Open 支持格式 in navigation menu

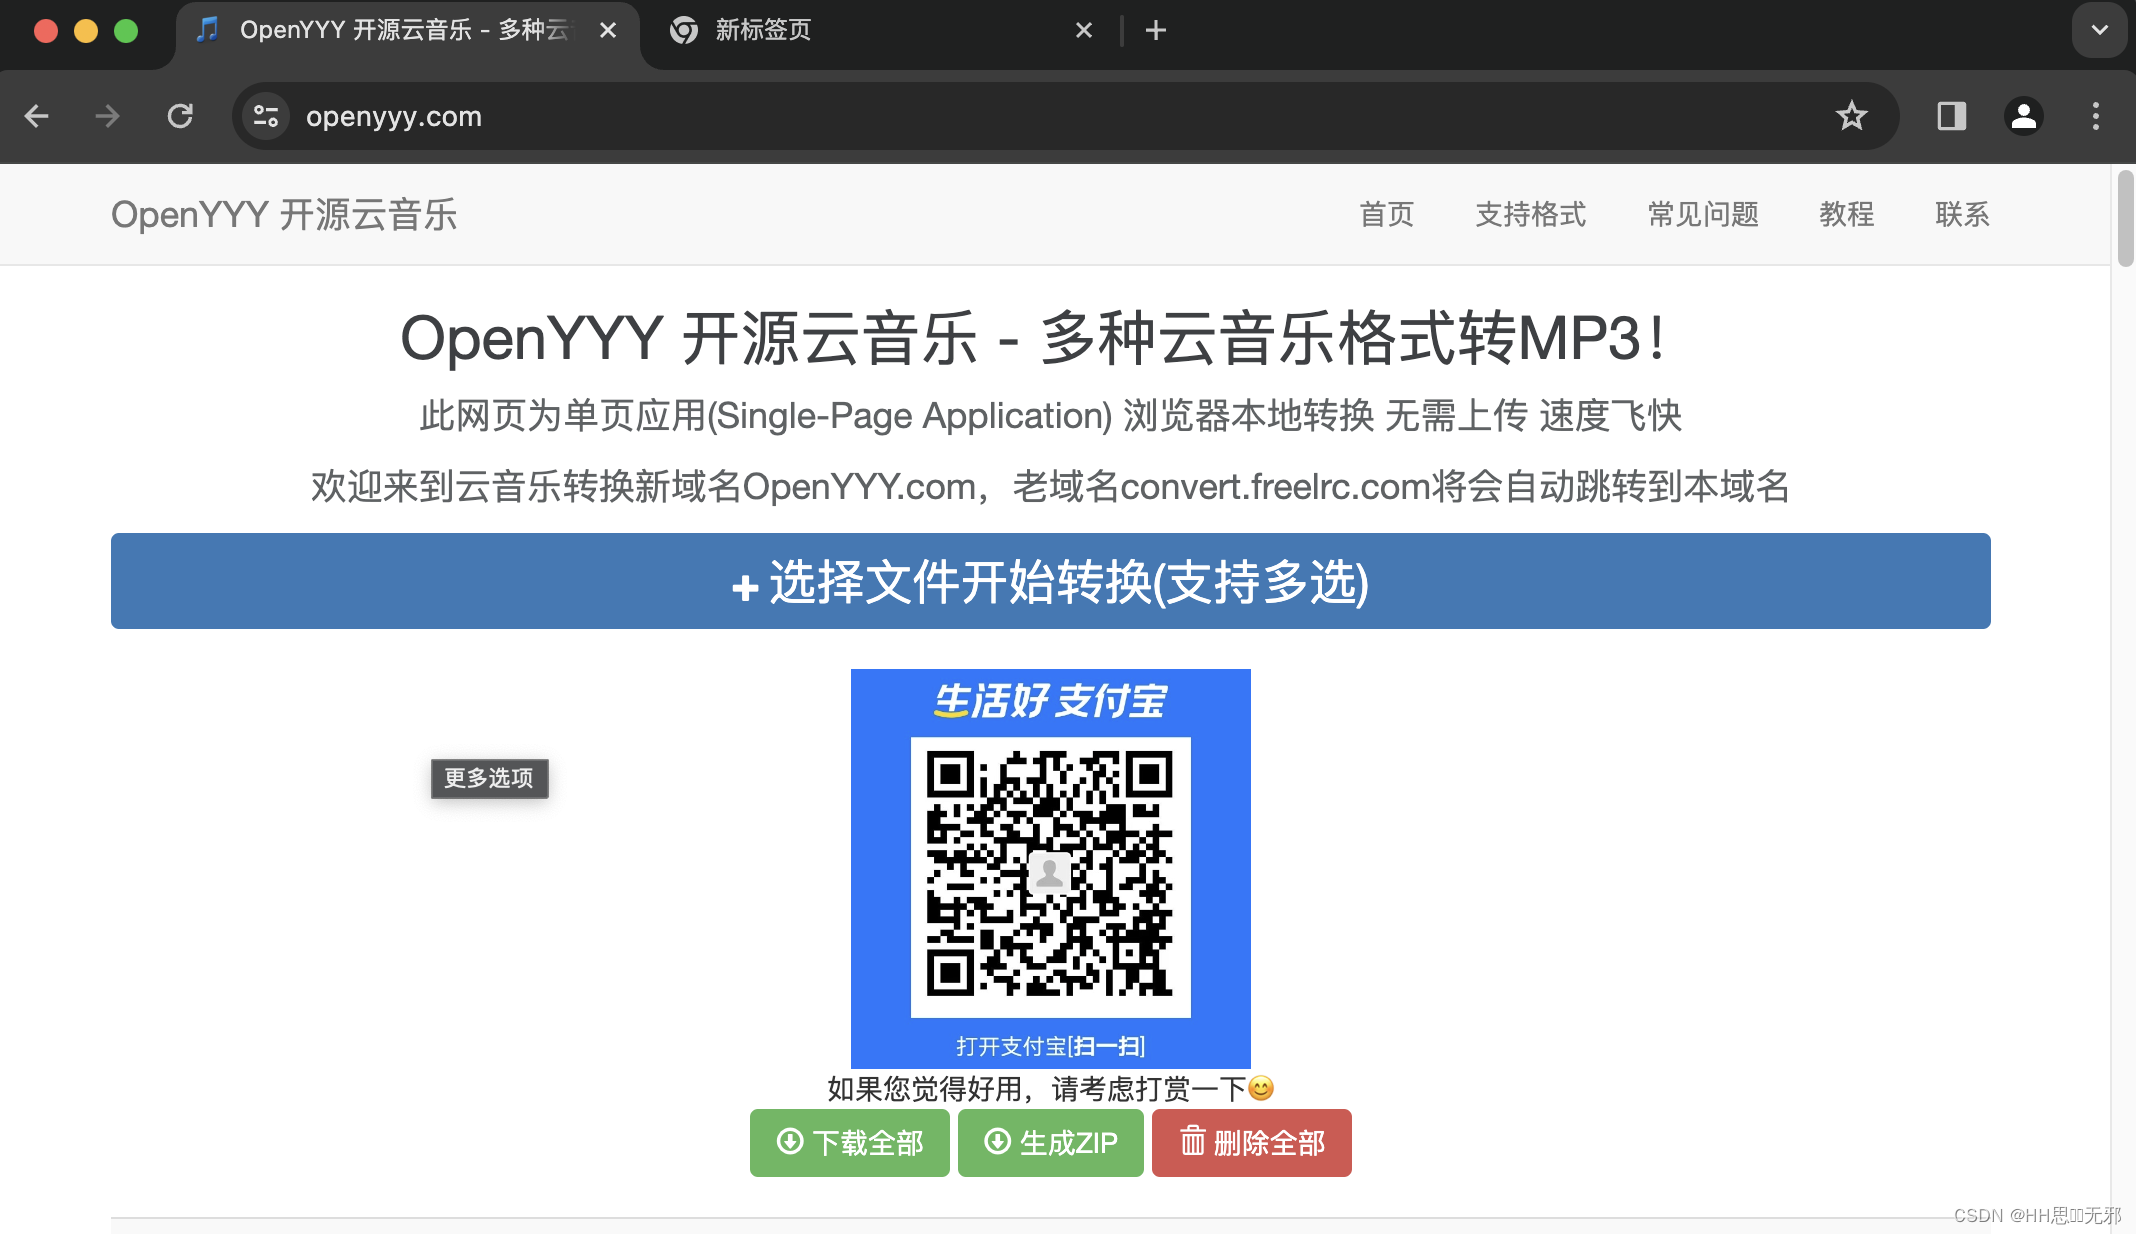(1530, 214)
